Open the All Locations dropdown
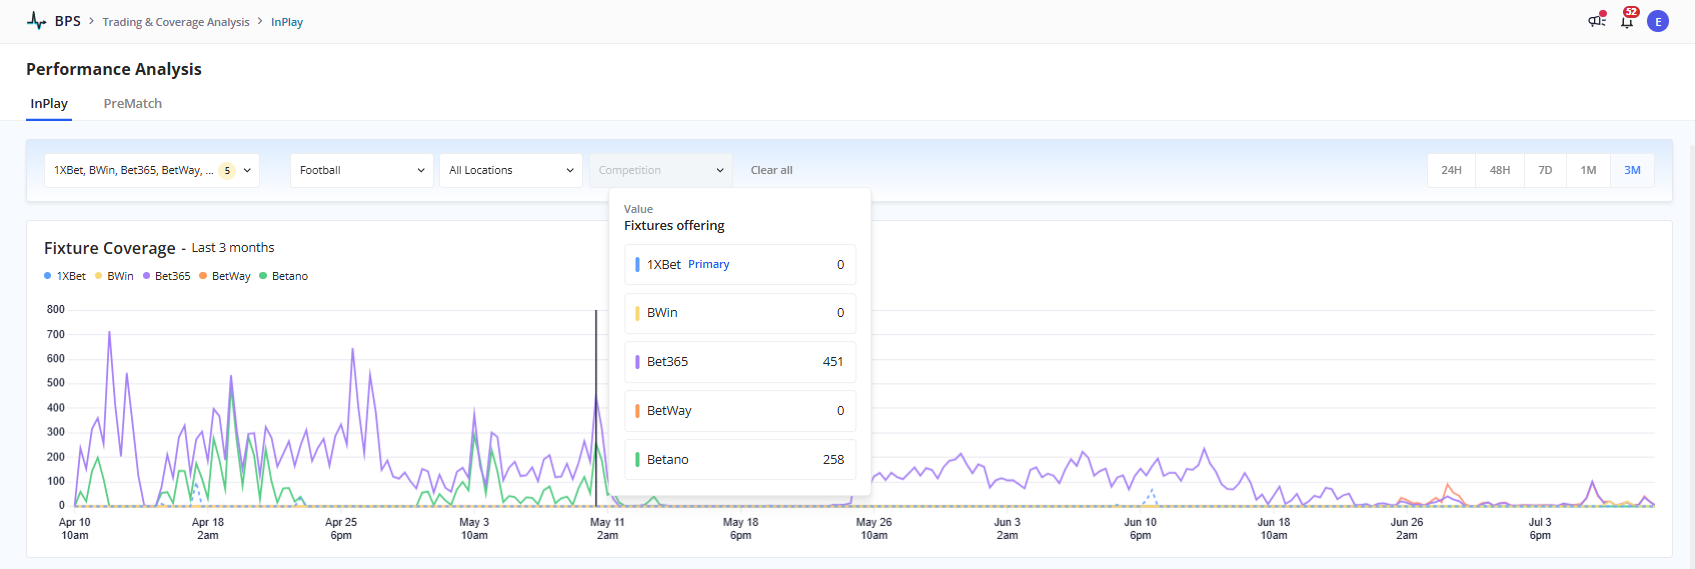 tap(510, 170)
